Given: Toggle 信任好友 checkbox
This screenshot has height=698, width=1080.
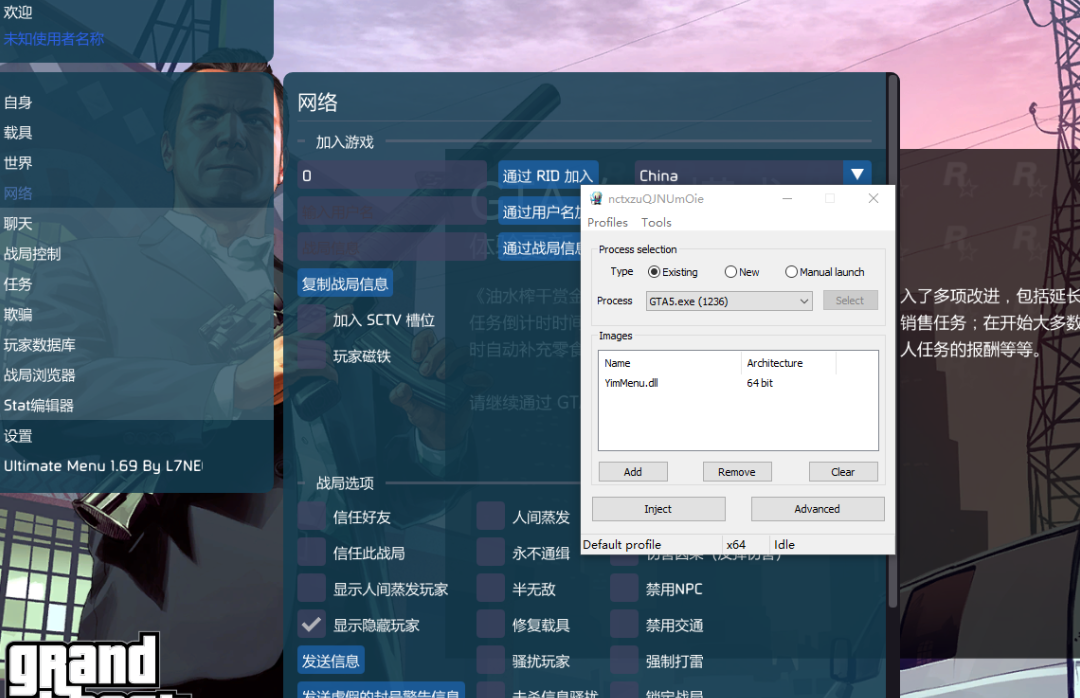Looking at the screenshot, I should tap(312, 517).
